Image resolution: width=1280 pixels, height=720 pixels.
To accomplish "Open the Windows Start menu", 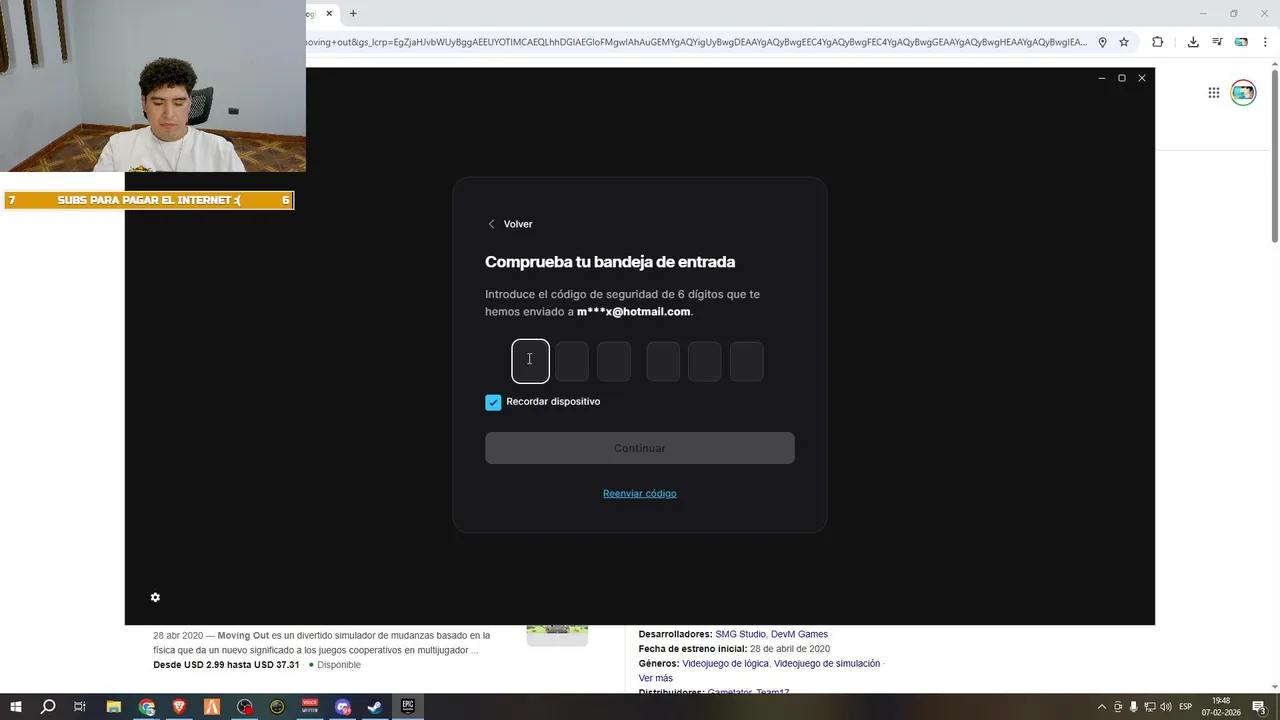I will click(16, 707).
